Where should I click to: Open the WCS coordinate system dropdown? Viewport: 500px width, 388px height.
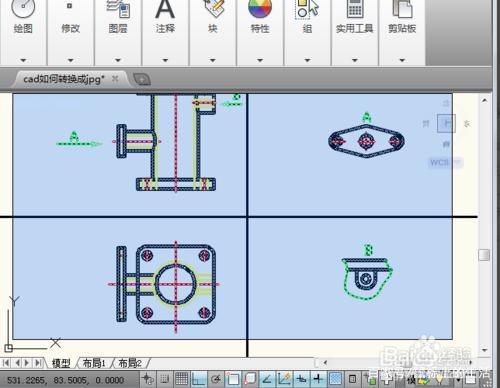point(445,163)
